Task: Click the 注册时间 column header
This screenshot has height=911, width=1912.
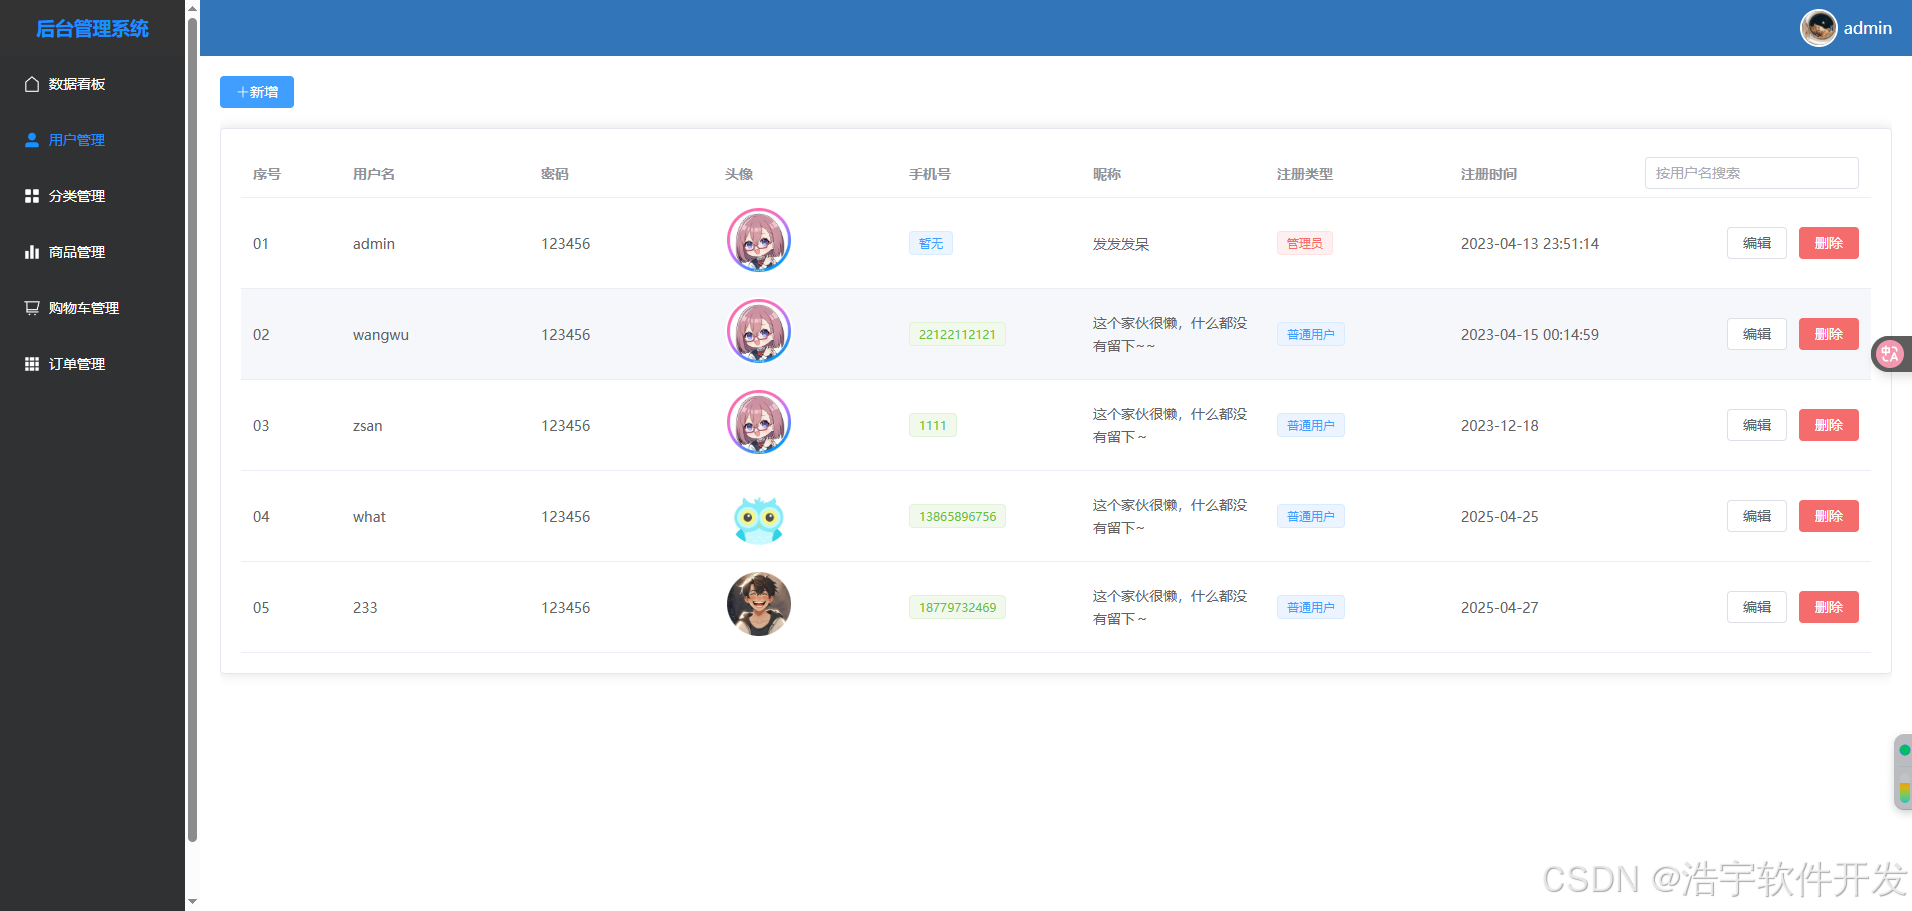Action: (1489, 174)
